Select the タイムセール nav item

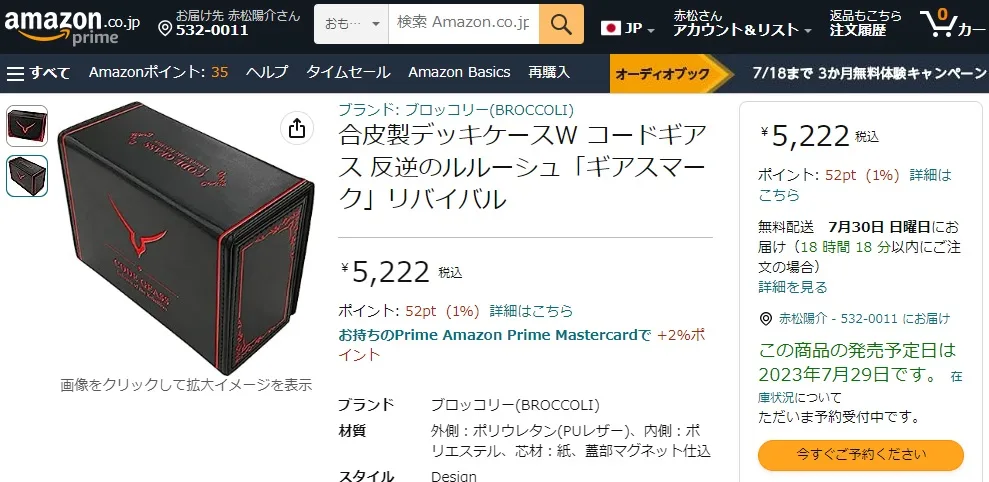click(x=348, y=73)
